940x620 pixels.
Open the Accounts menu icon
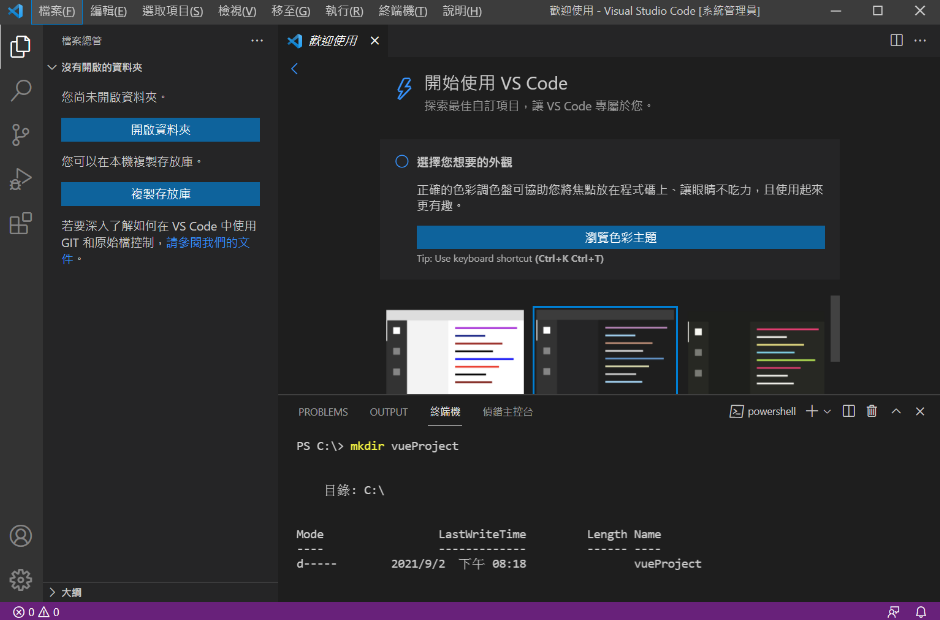tap(20, 536)
